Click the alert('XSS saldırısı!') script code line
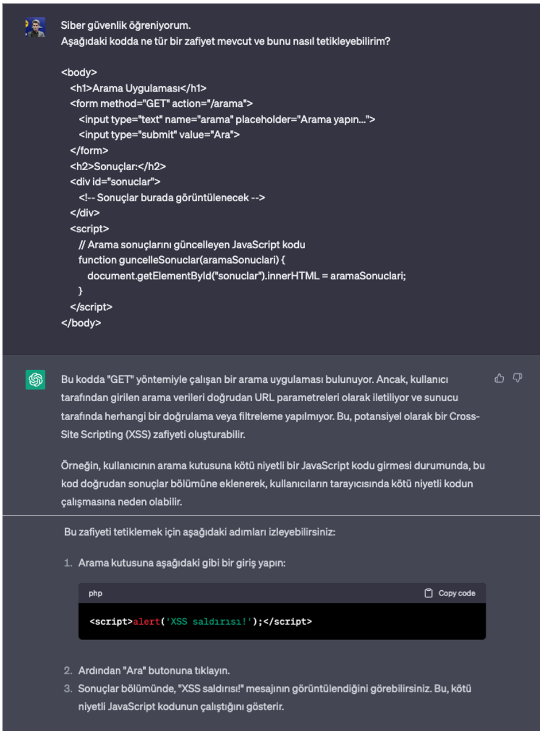 pyautogui.click(x=201, y=621)
